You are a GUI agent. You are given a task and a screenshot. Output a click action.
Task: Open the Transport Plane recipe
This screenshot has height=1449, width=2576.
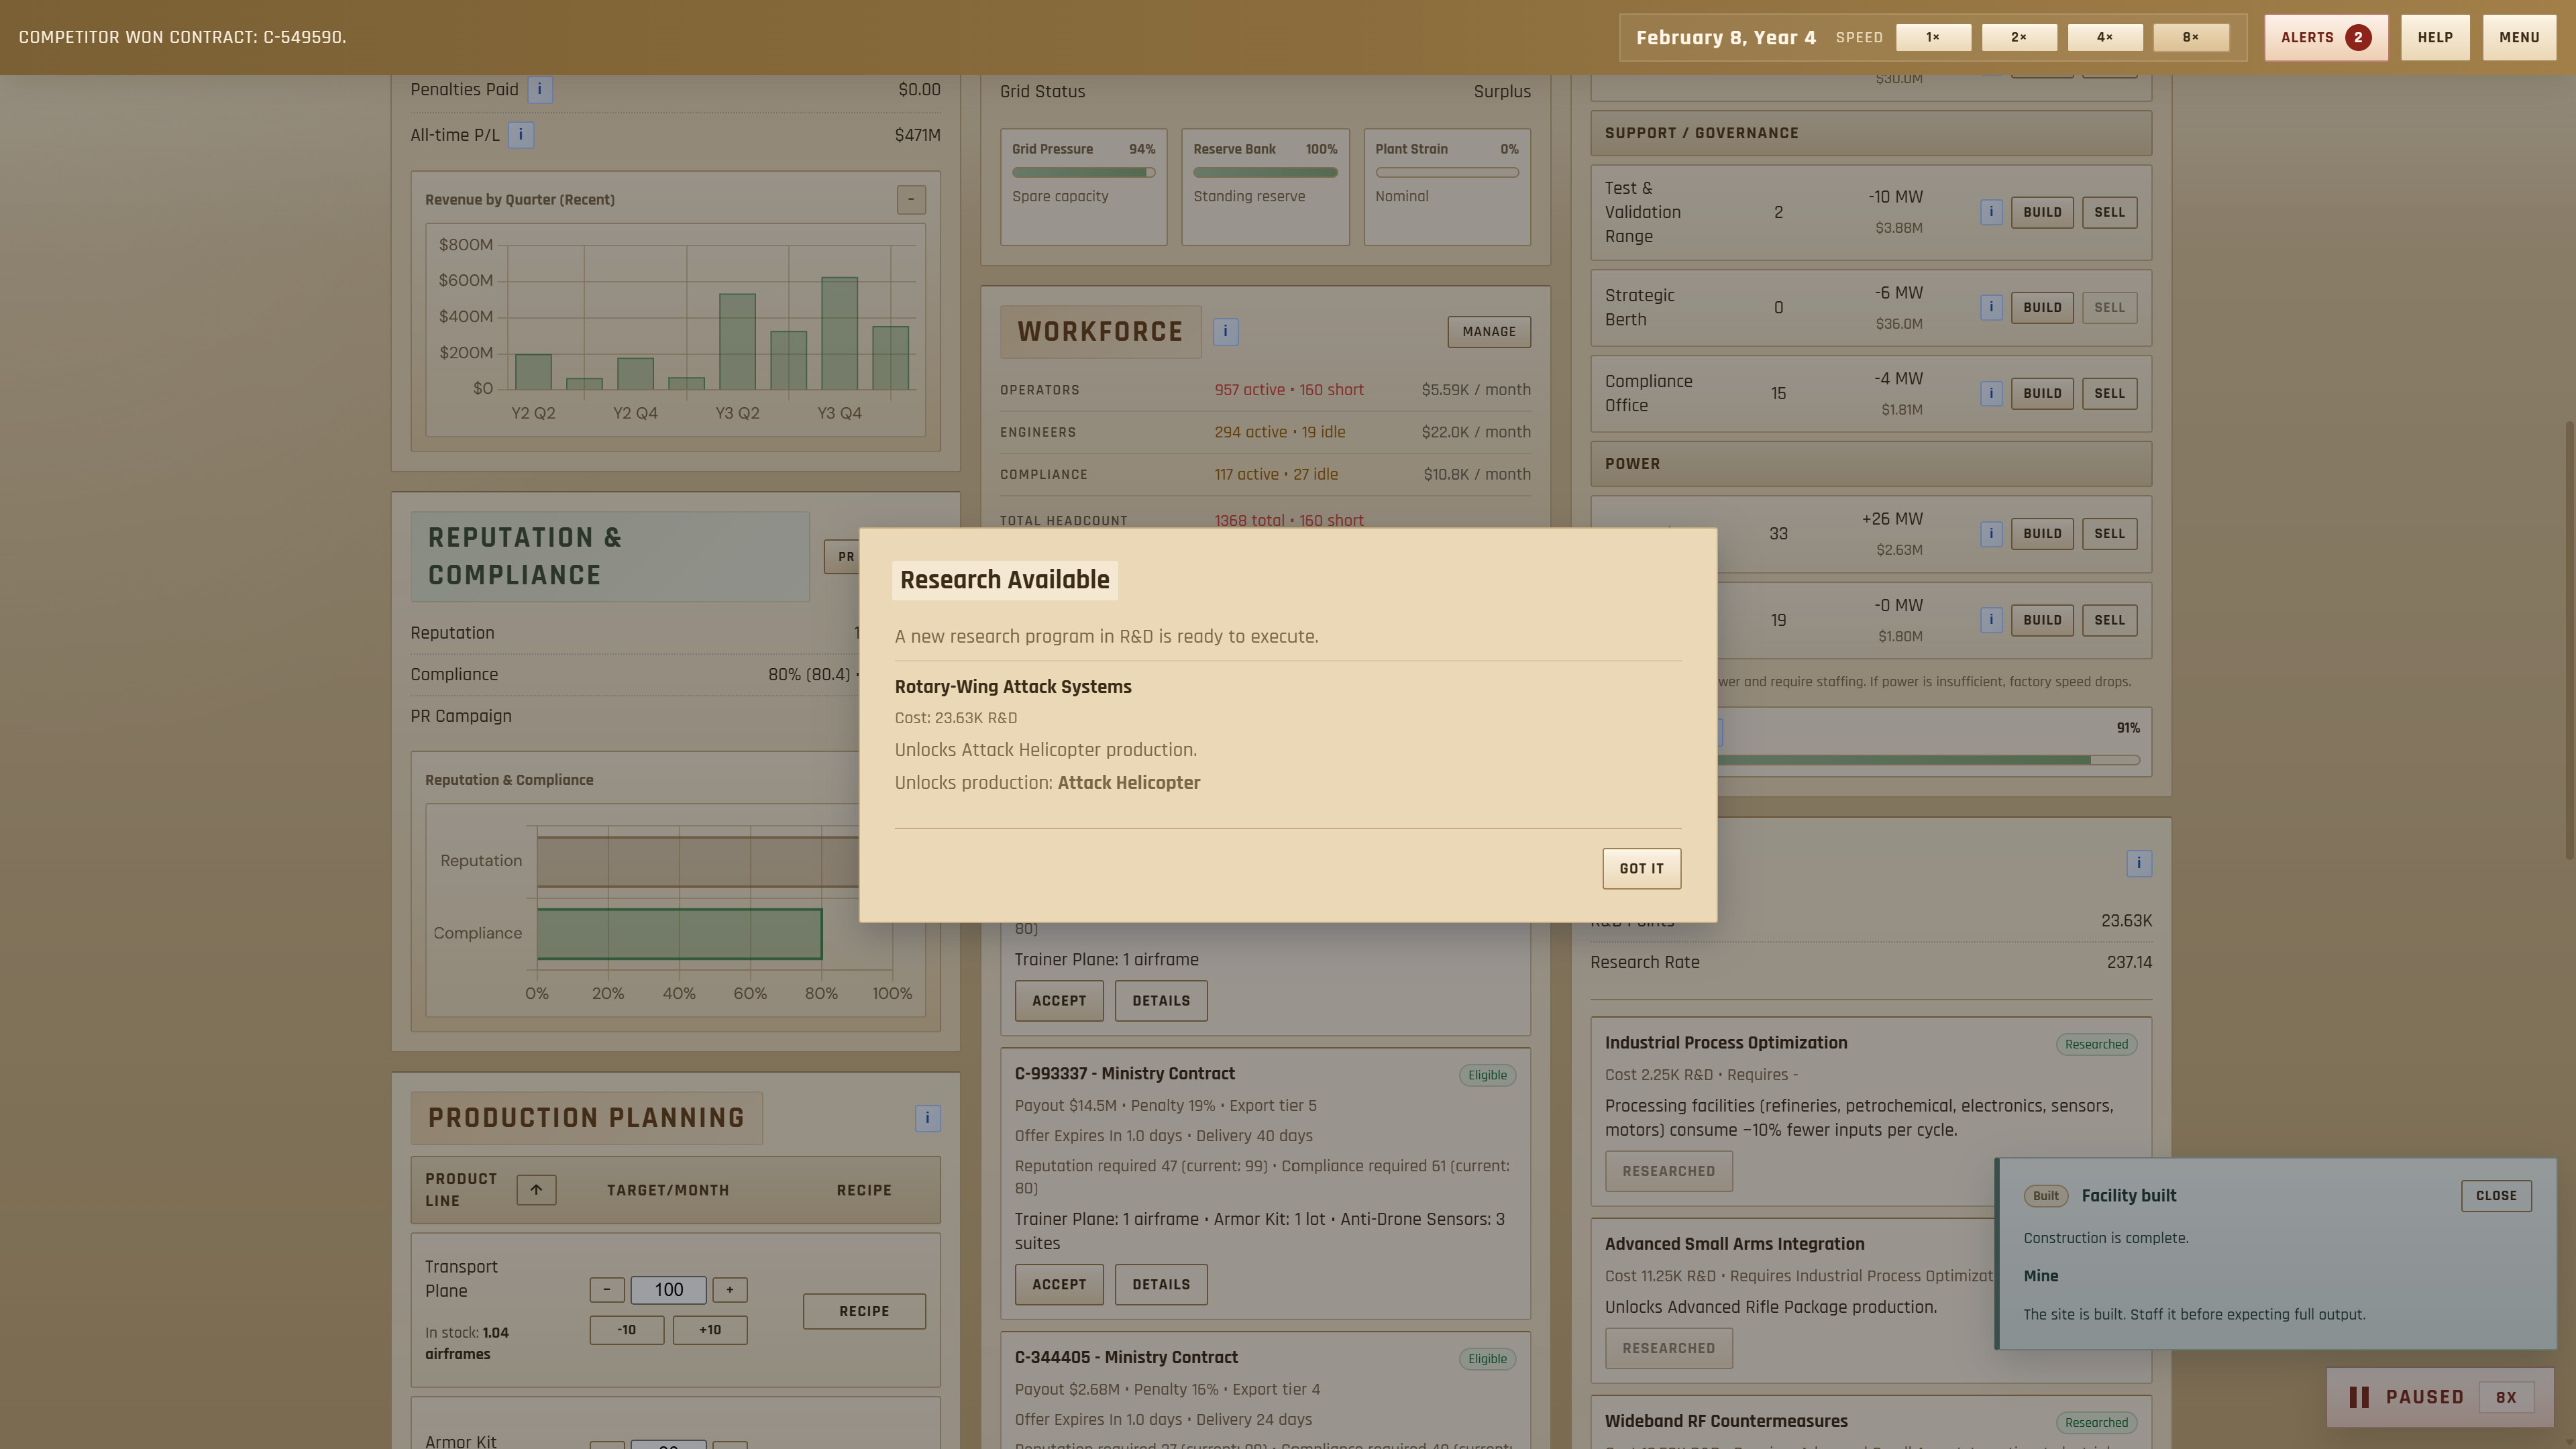coord(864,1310)
